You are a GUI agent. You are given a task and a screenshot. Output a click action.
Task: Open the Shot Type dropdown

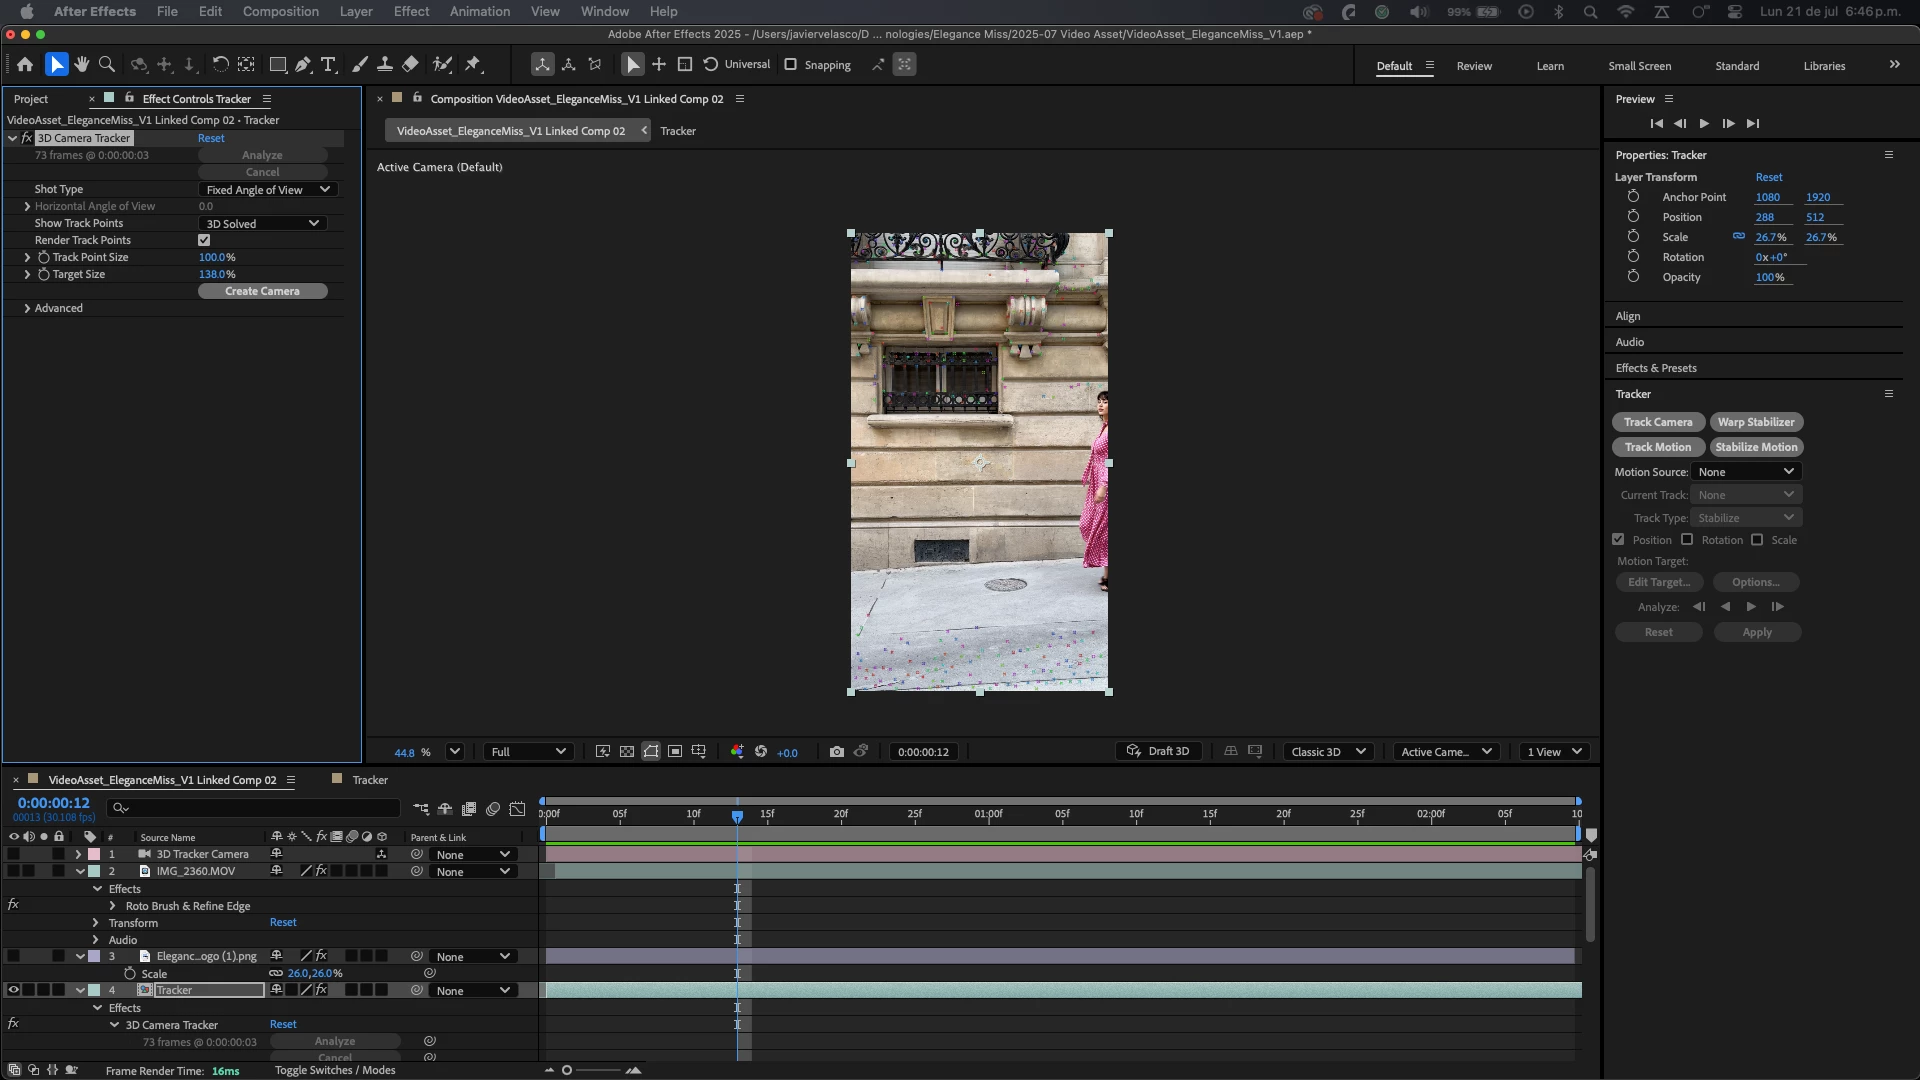click(x=267, y=190)
